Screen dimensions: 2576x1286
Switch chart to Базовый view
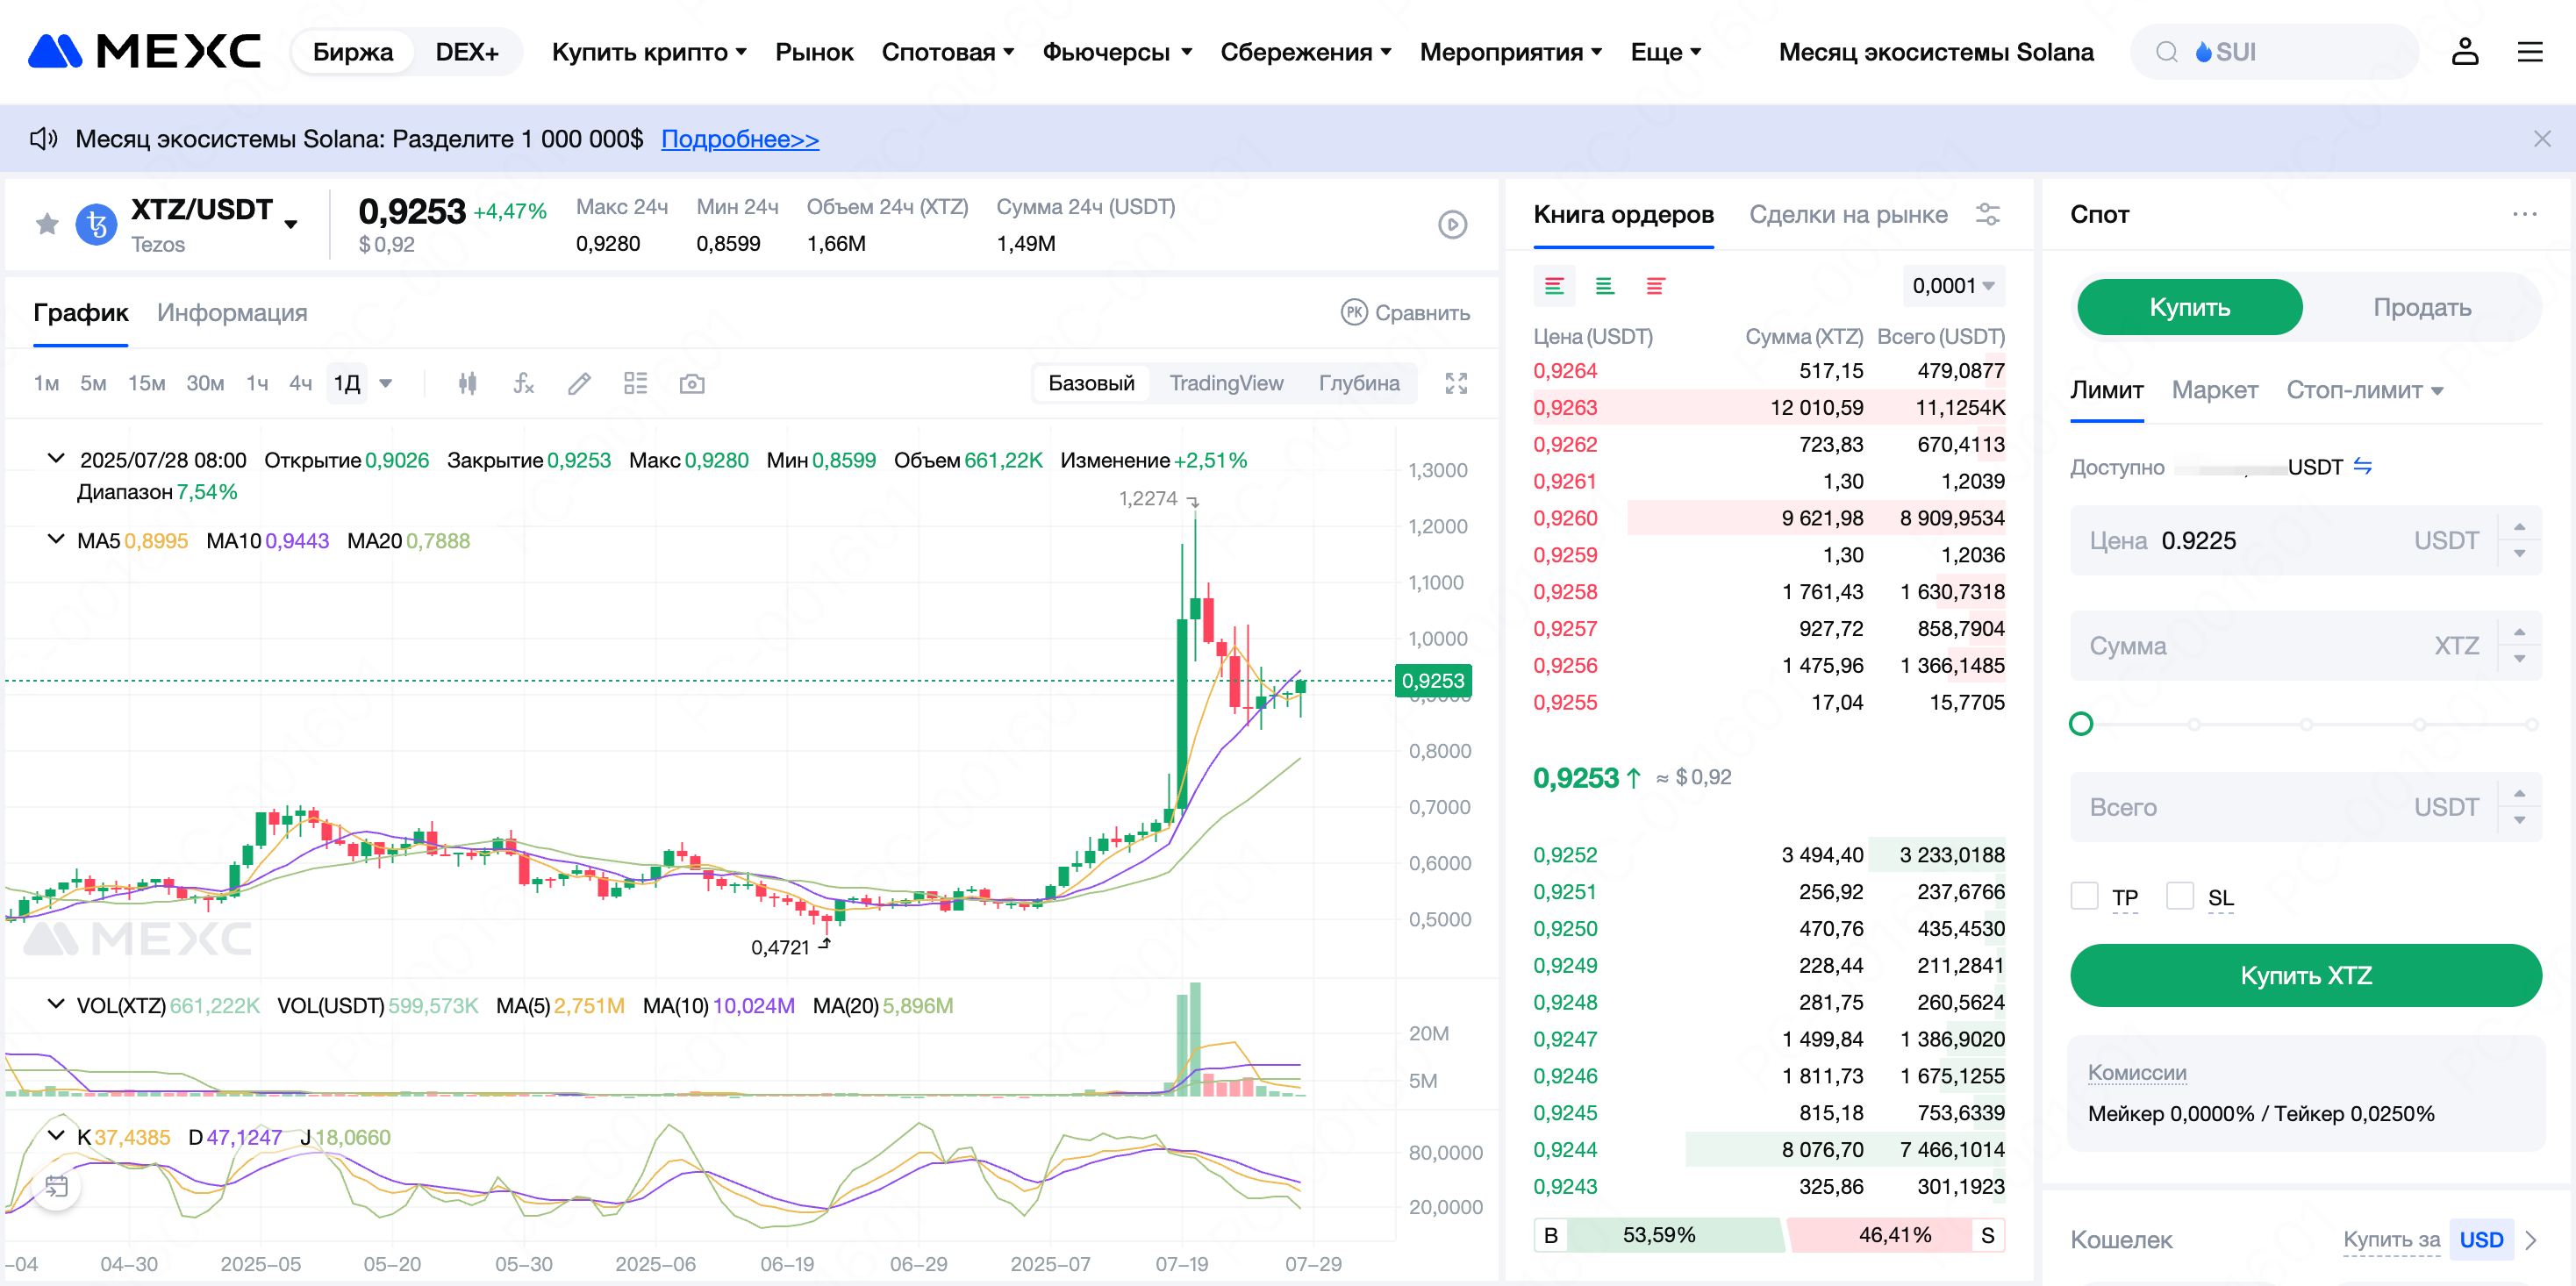[x=1091, y=383]
